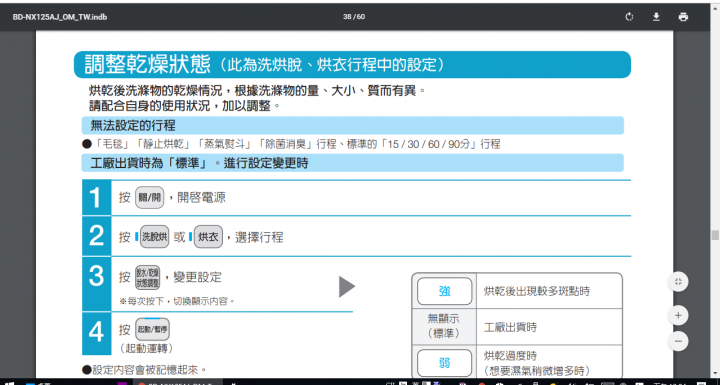Viewport: 720px width, 385px height.
Task: Click the 設定內容會被記憶起來 note
Action: coord(145,370)
